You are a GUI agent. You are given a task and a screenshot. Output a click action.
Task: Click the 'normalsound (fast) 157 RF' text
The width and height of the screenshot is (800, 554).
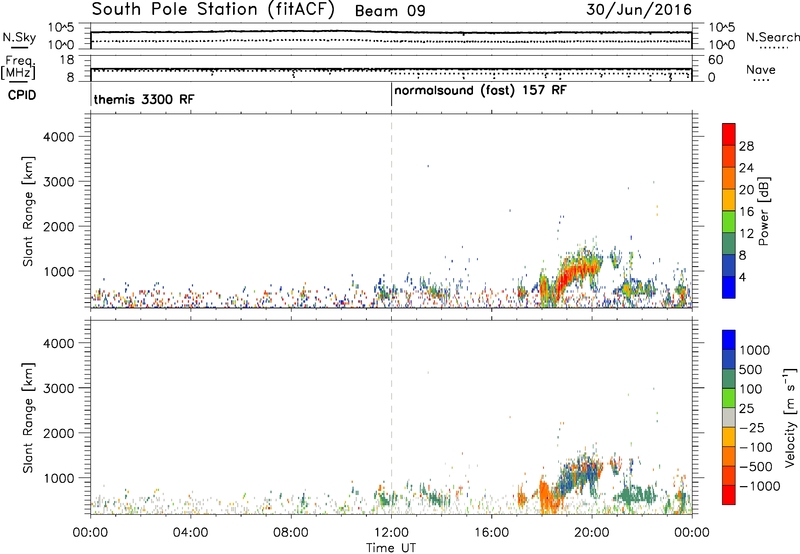coord(480,90)
